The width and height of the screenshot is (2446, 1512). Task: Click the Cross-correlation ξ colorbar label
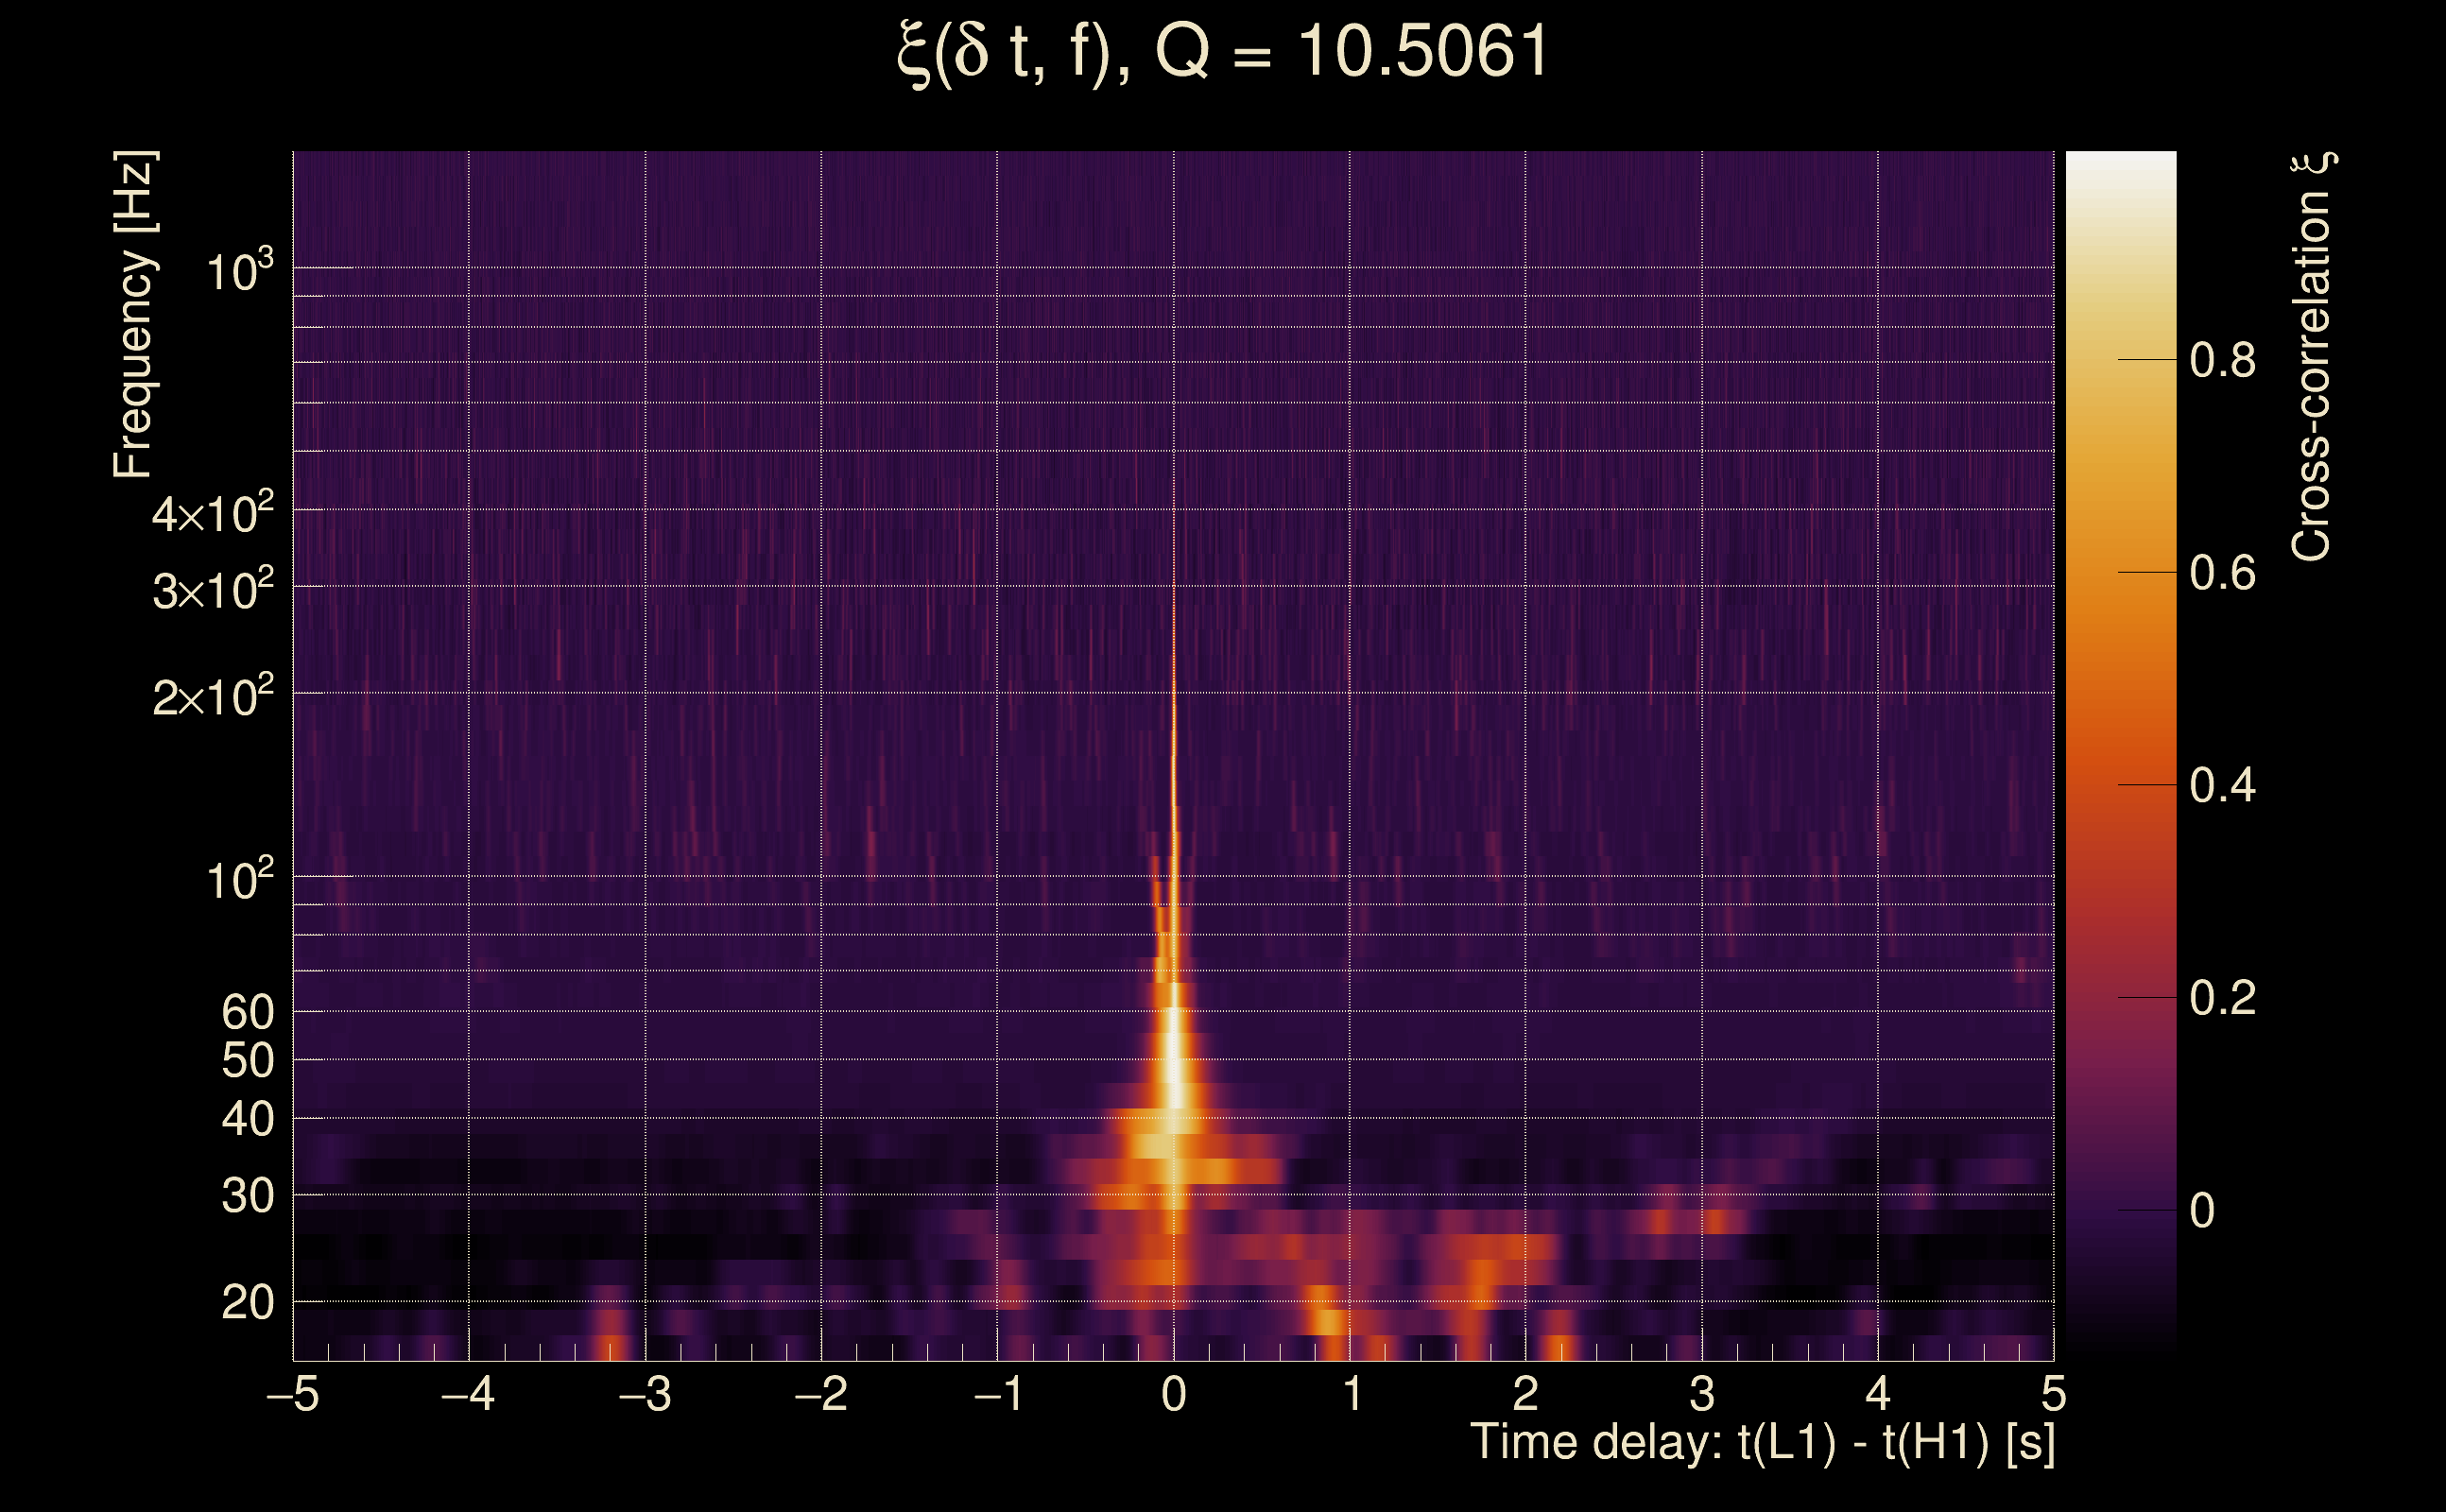point(2311,357)
